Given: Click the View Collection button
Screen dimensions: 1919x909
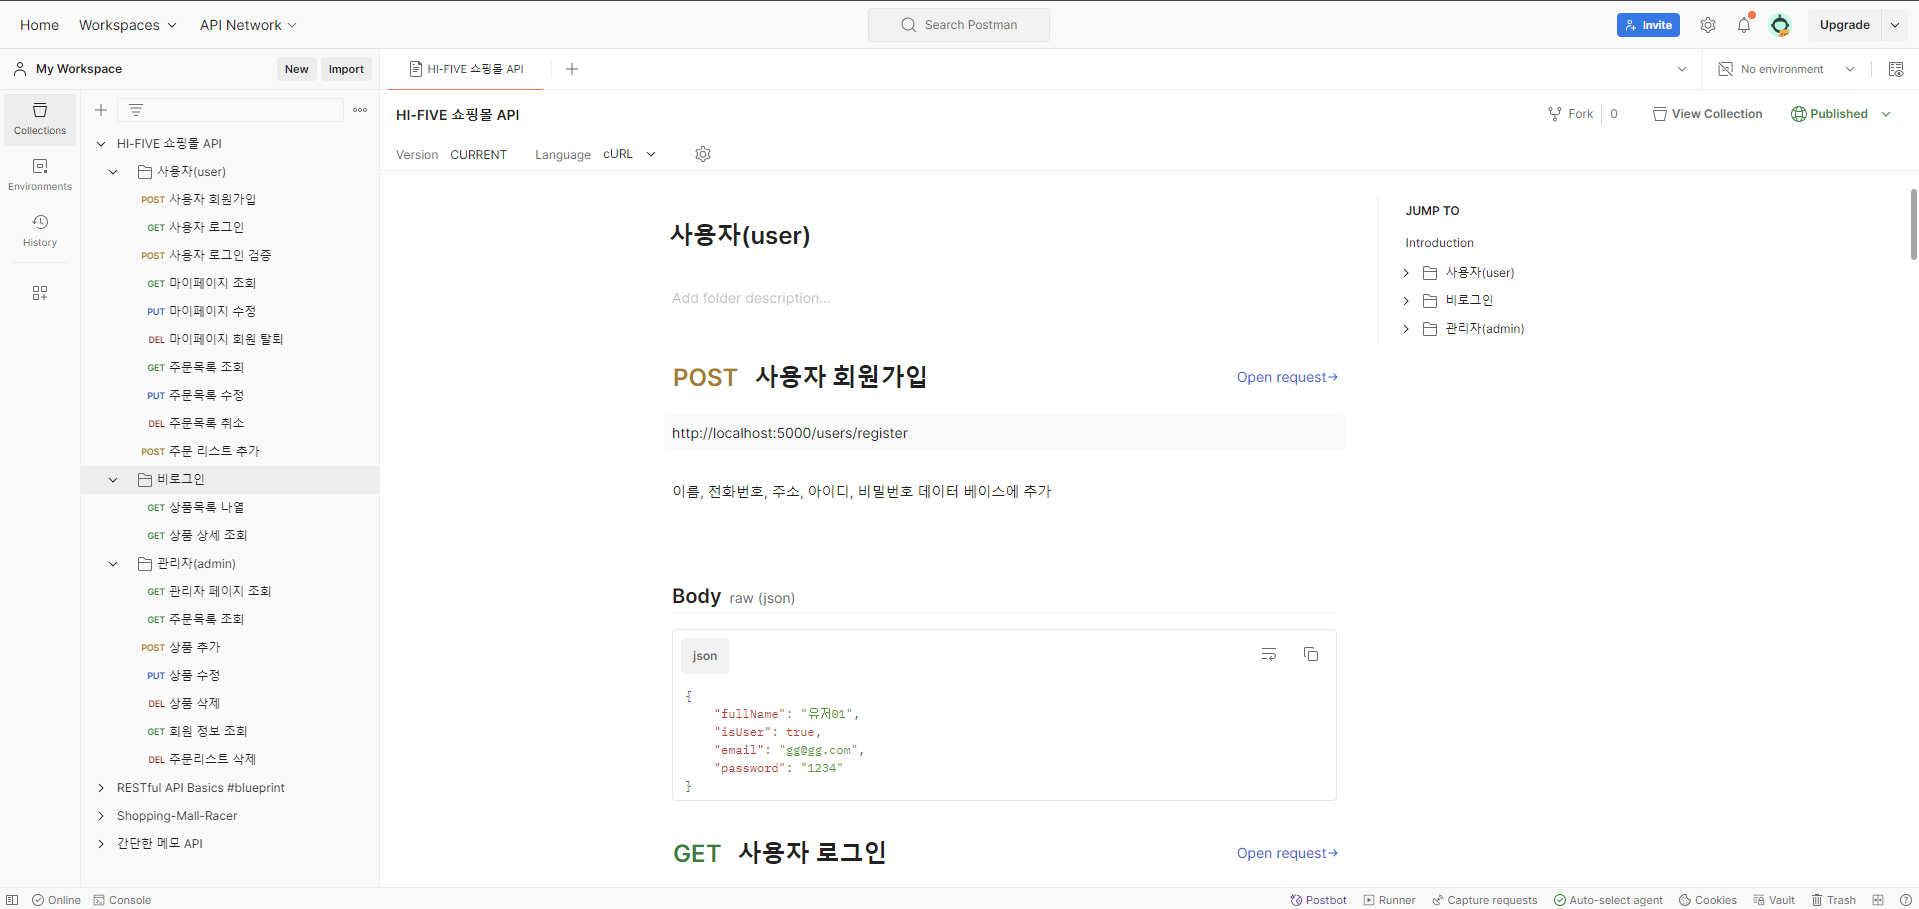Looking at the screenshot, I should pyautogui.click(x=1707, y=114).
